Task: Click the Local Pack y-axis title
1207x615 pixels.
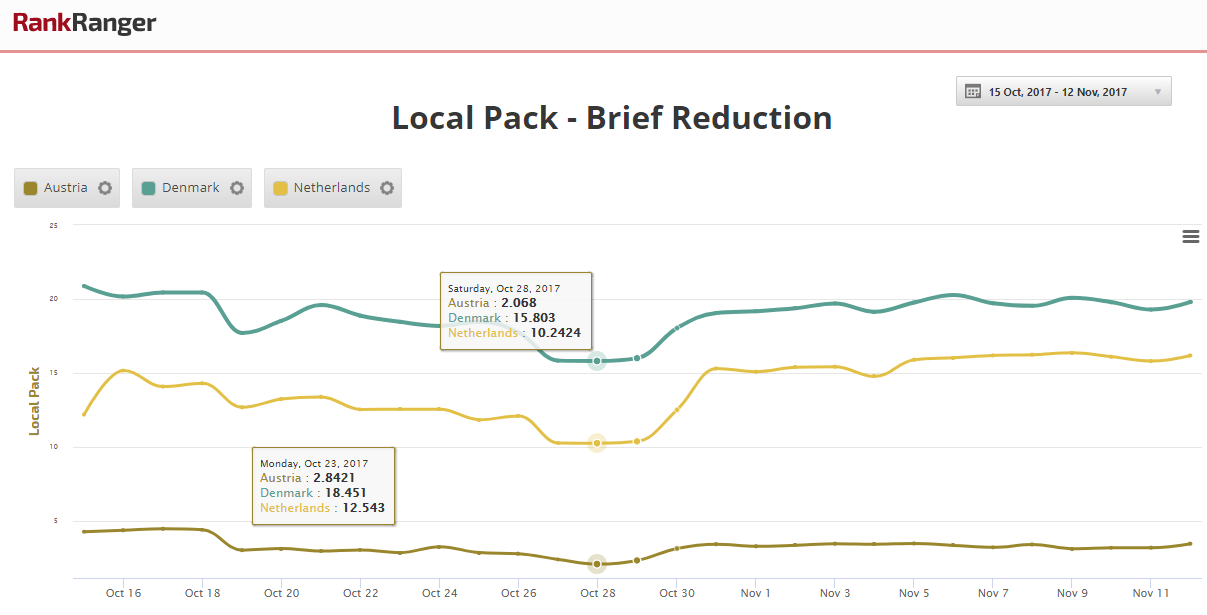Action: (34, 401)
